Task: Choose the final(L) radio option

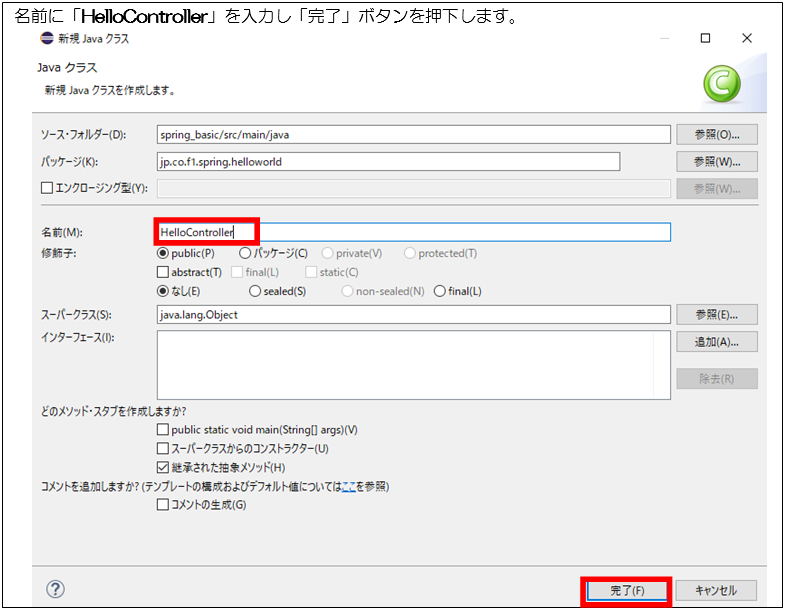Action: (x=441, y=291)
